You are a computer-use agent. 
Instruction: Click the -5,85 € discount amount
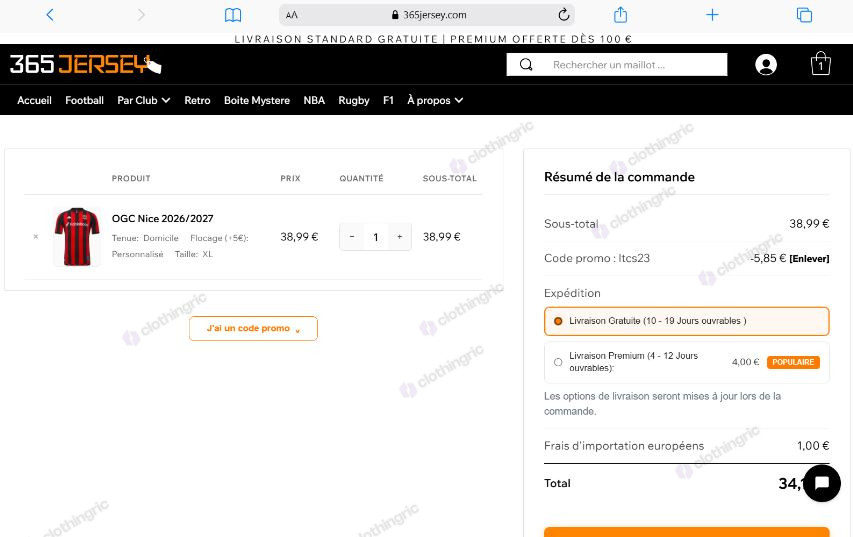coord(768,258)
